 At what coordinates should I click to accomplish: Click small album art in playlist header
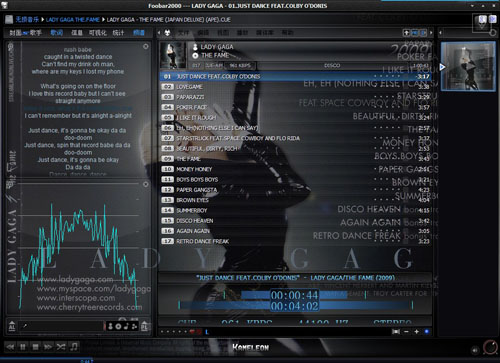click(173, 55)
